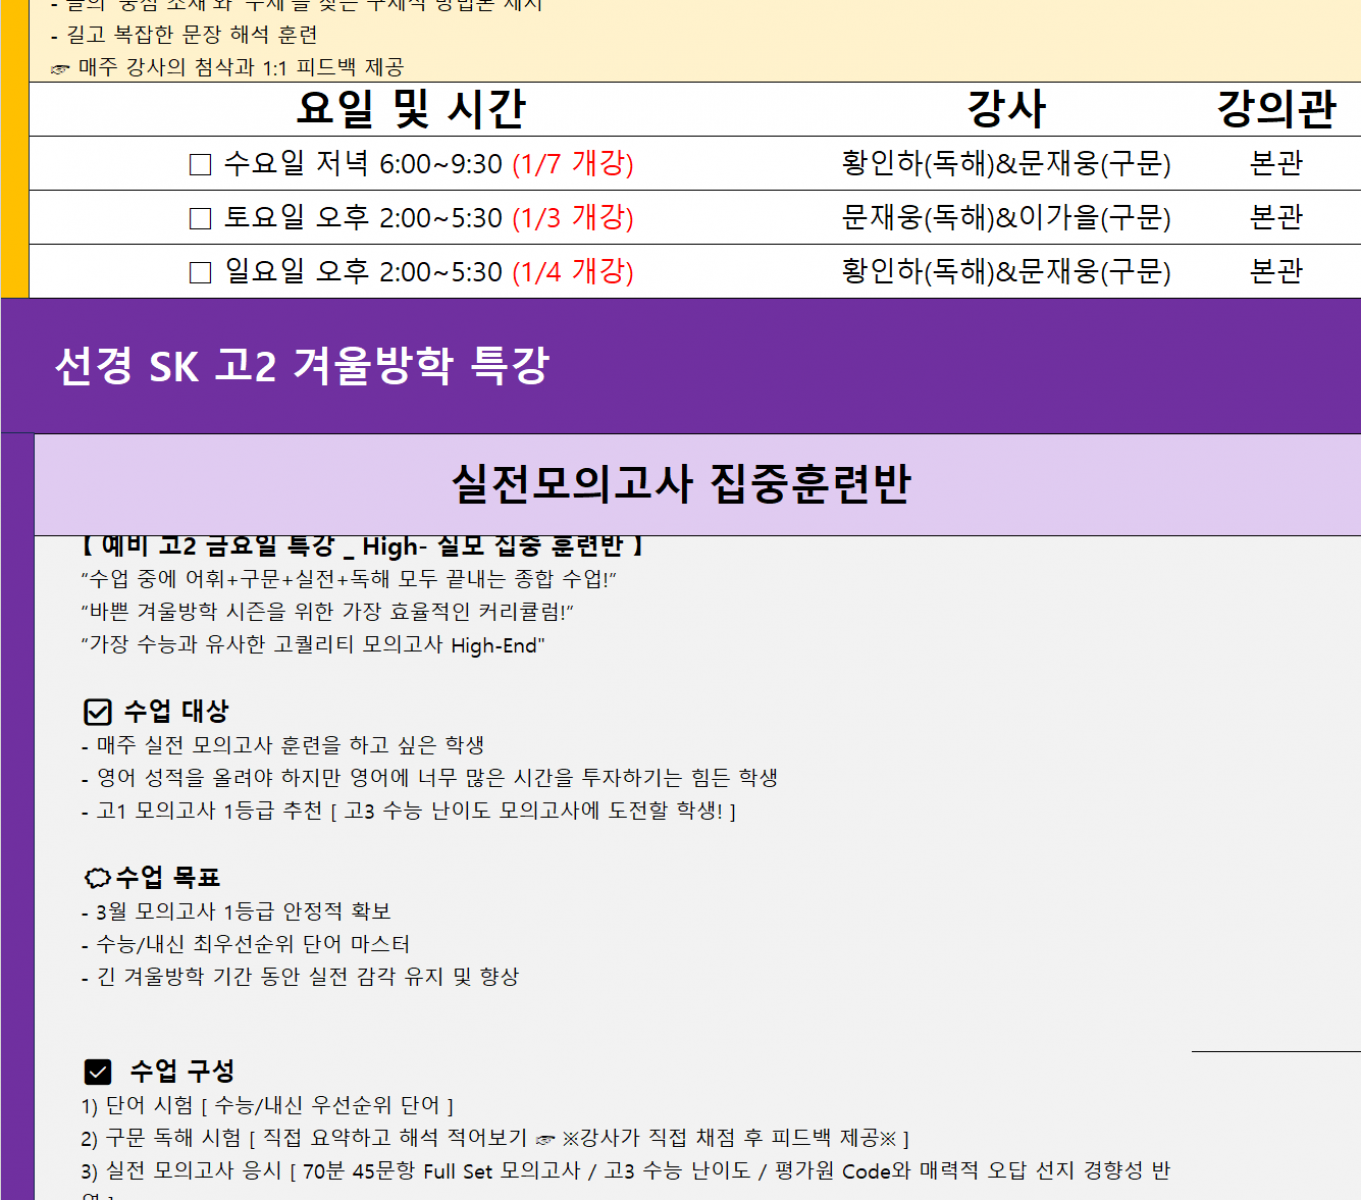1361x1200 pixels.
Task: Click the 실전모의고사 집중훈련반 title bar
Action: (x=680, y=484)
